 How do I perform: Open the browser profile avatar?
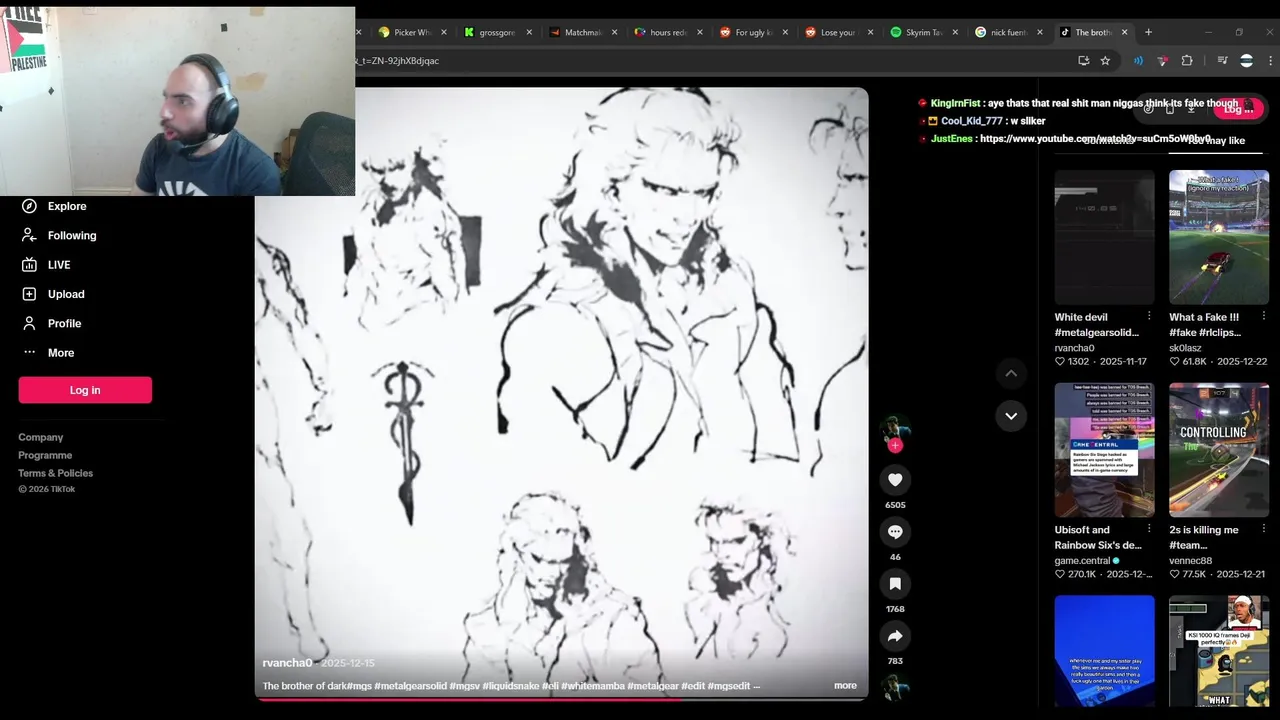tap(1246, 61)
